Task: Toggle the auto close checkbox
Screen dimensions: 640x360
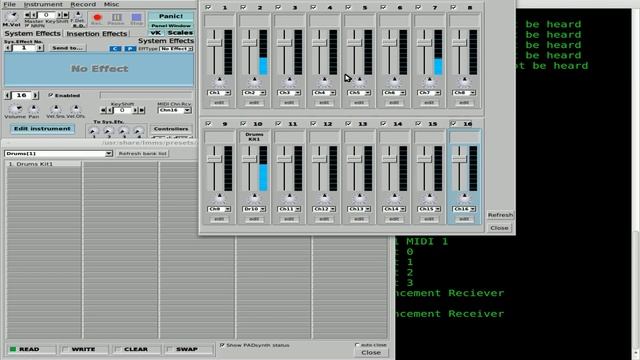Action: 357,345
